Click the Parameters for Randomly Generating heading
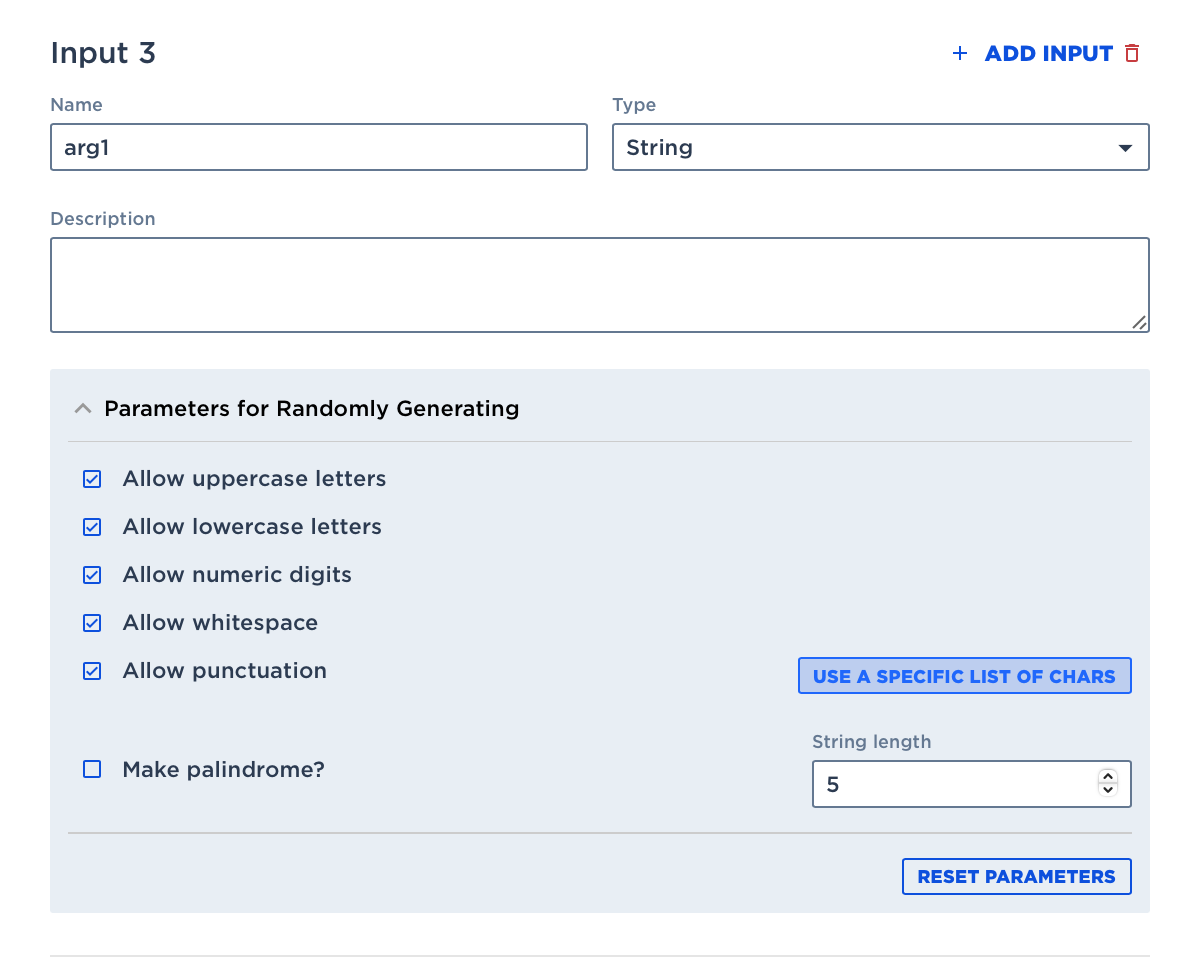Screen dimensions: 1186x958 pos(311,409)
